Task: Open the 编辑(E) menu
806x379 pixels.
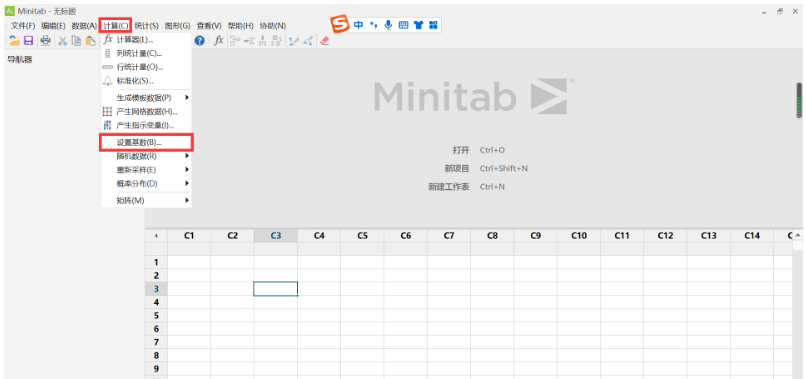Action: pyautogui.click(x=53, y=26)
